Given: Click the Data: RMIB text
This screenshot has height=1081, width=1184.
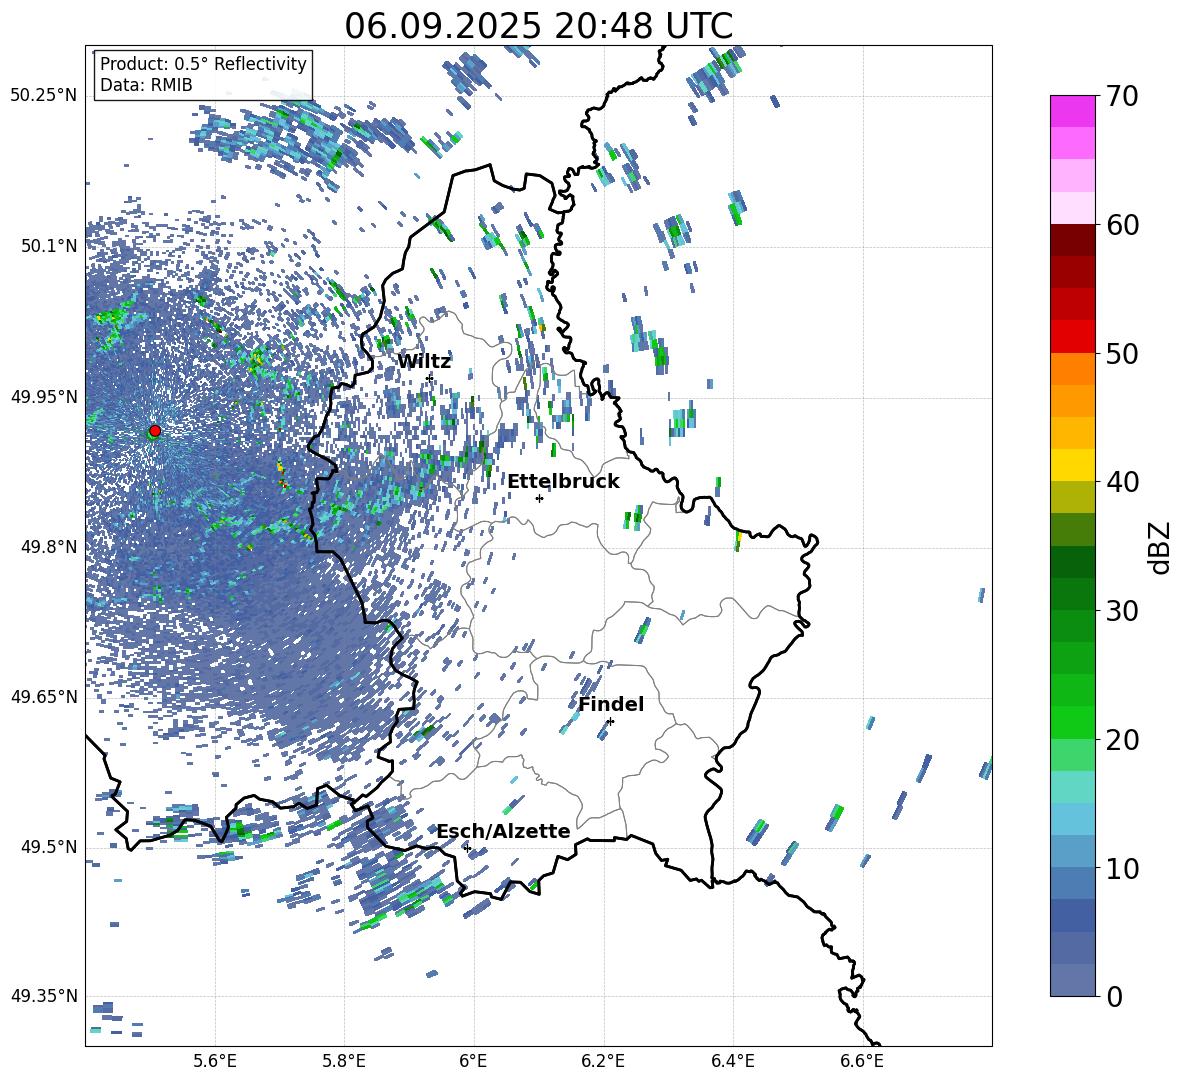Looking at the screenshot, I should [146, 85].
